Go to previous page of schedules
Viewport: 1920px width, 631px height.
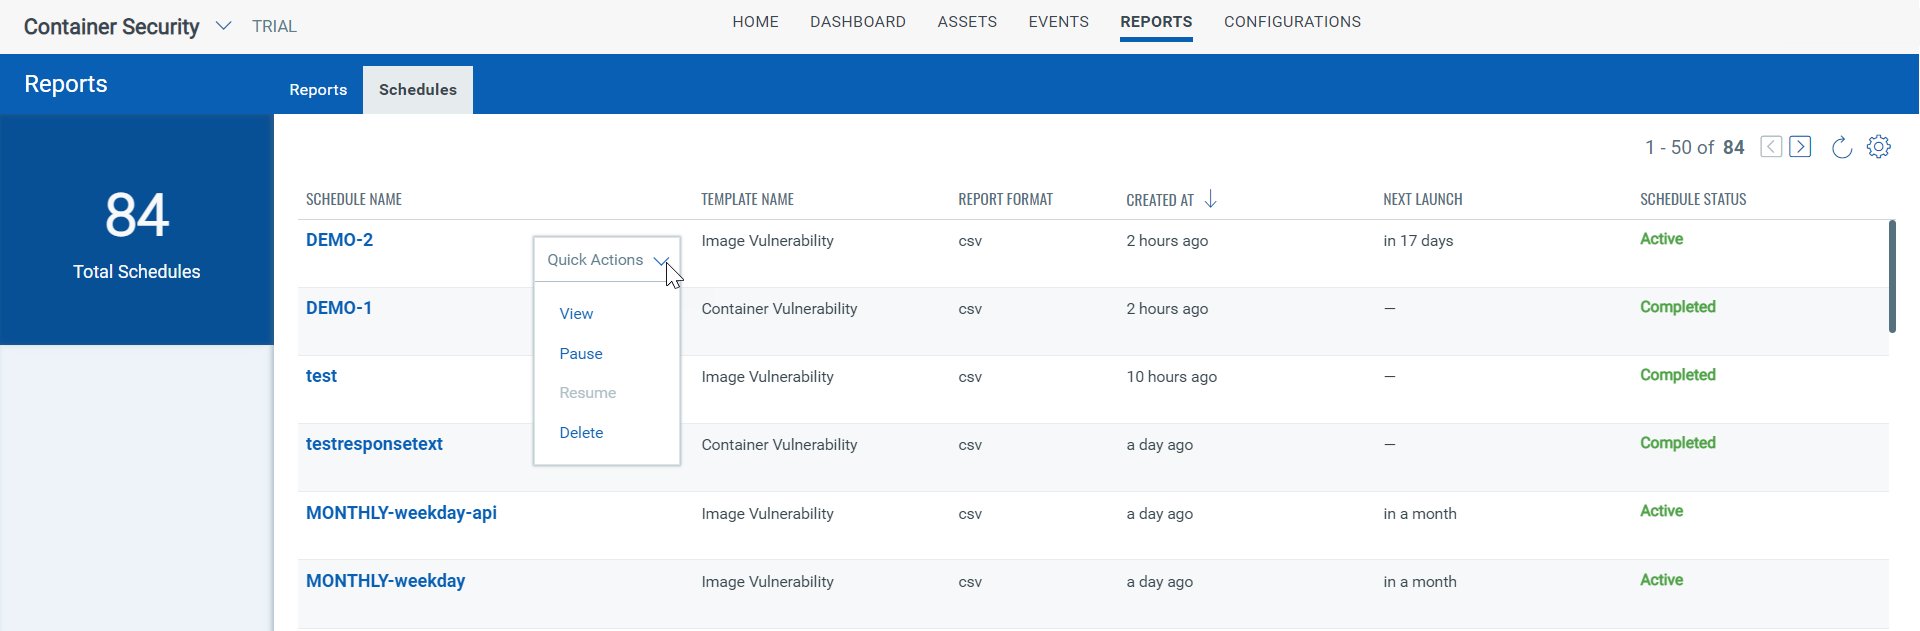(x=1771, y=147)
